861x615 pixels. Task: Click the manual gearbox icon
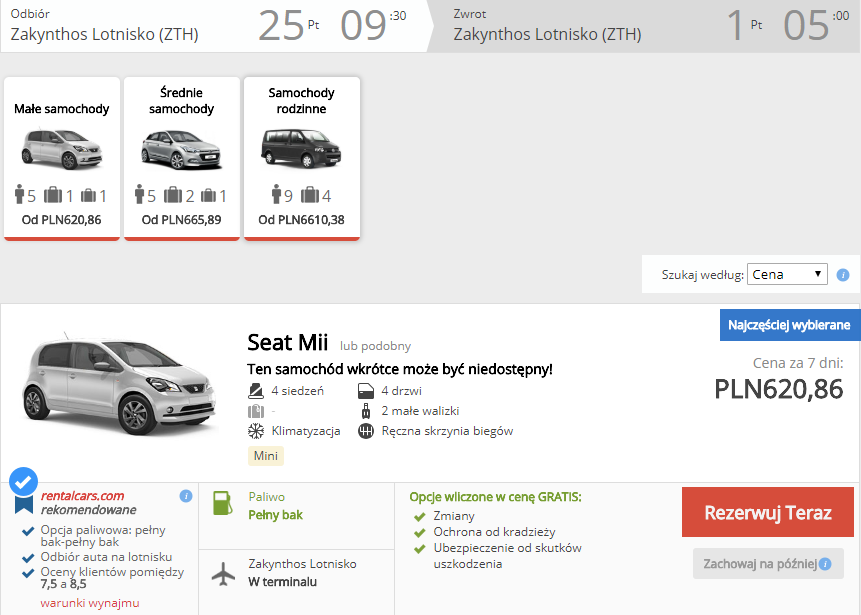tap(366, 431)
